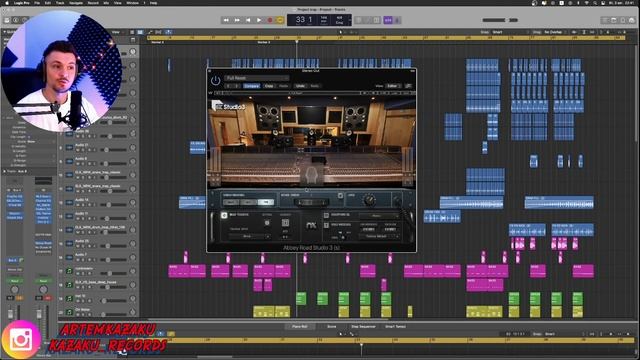Toggle the metronome click button
Viewport: 640px width, 360px height.
click(397, 20)
